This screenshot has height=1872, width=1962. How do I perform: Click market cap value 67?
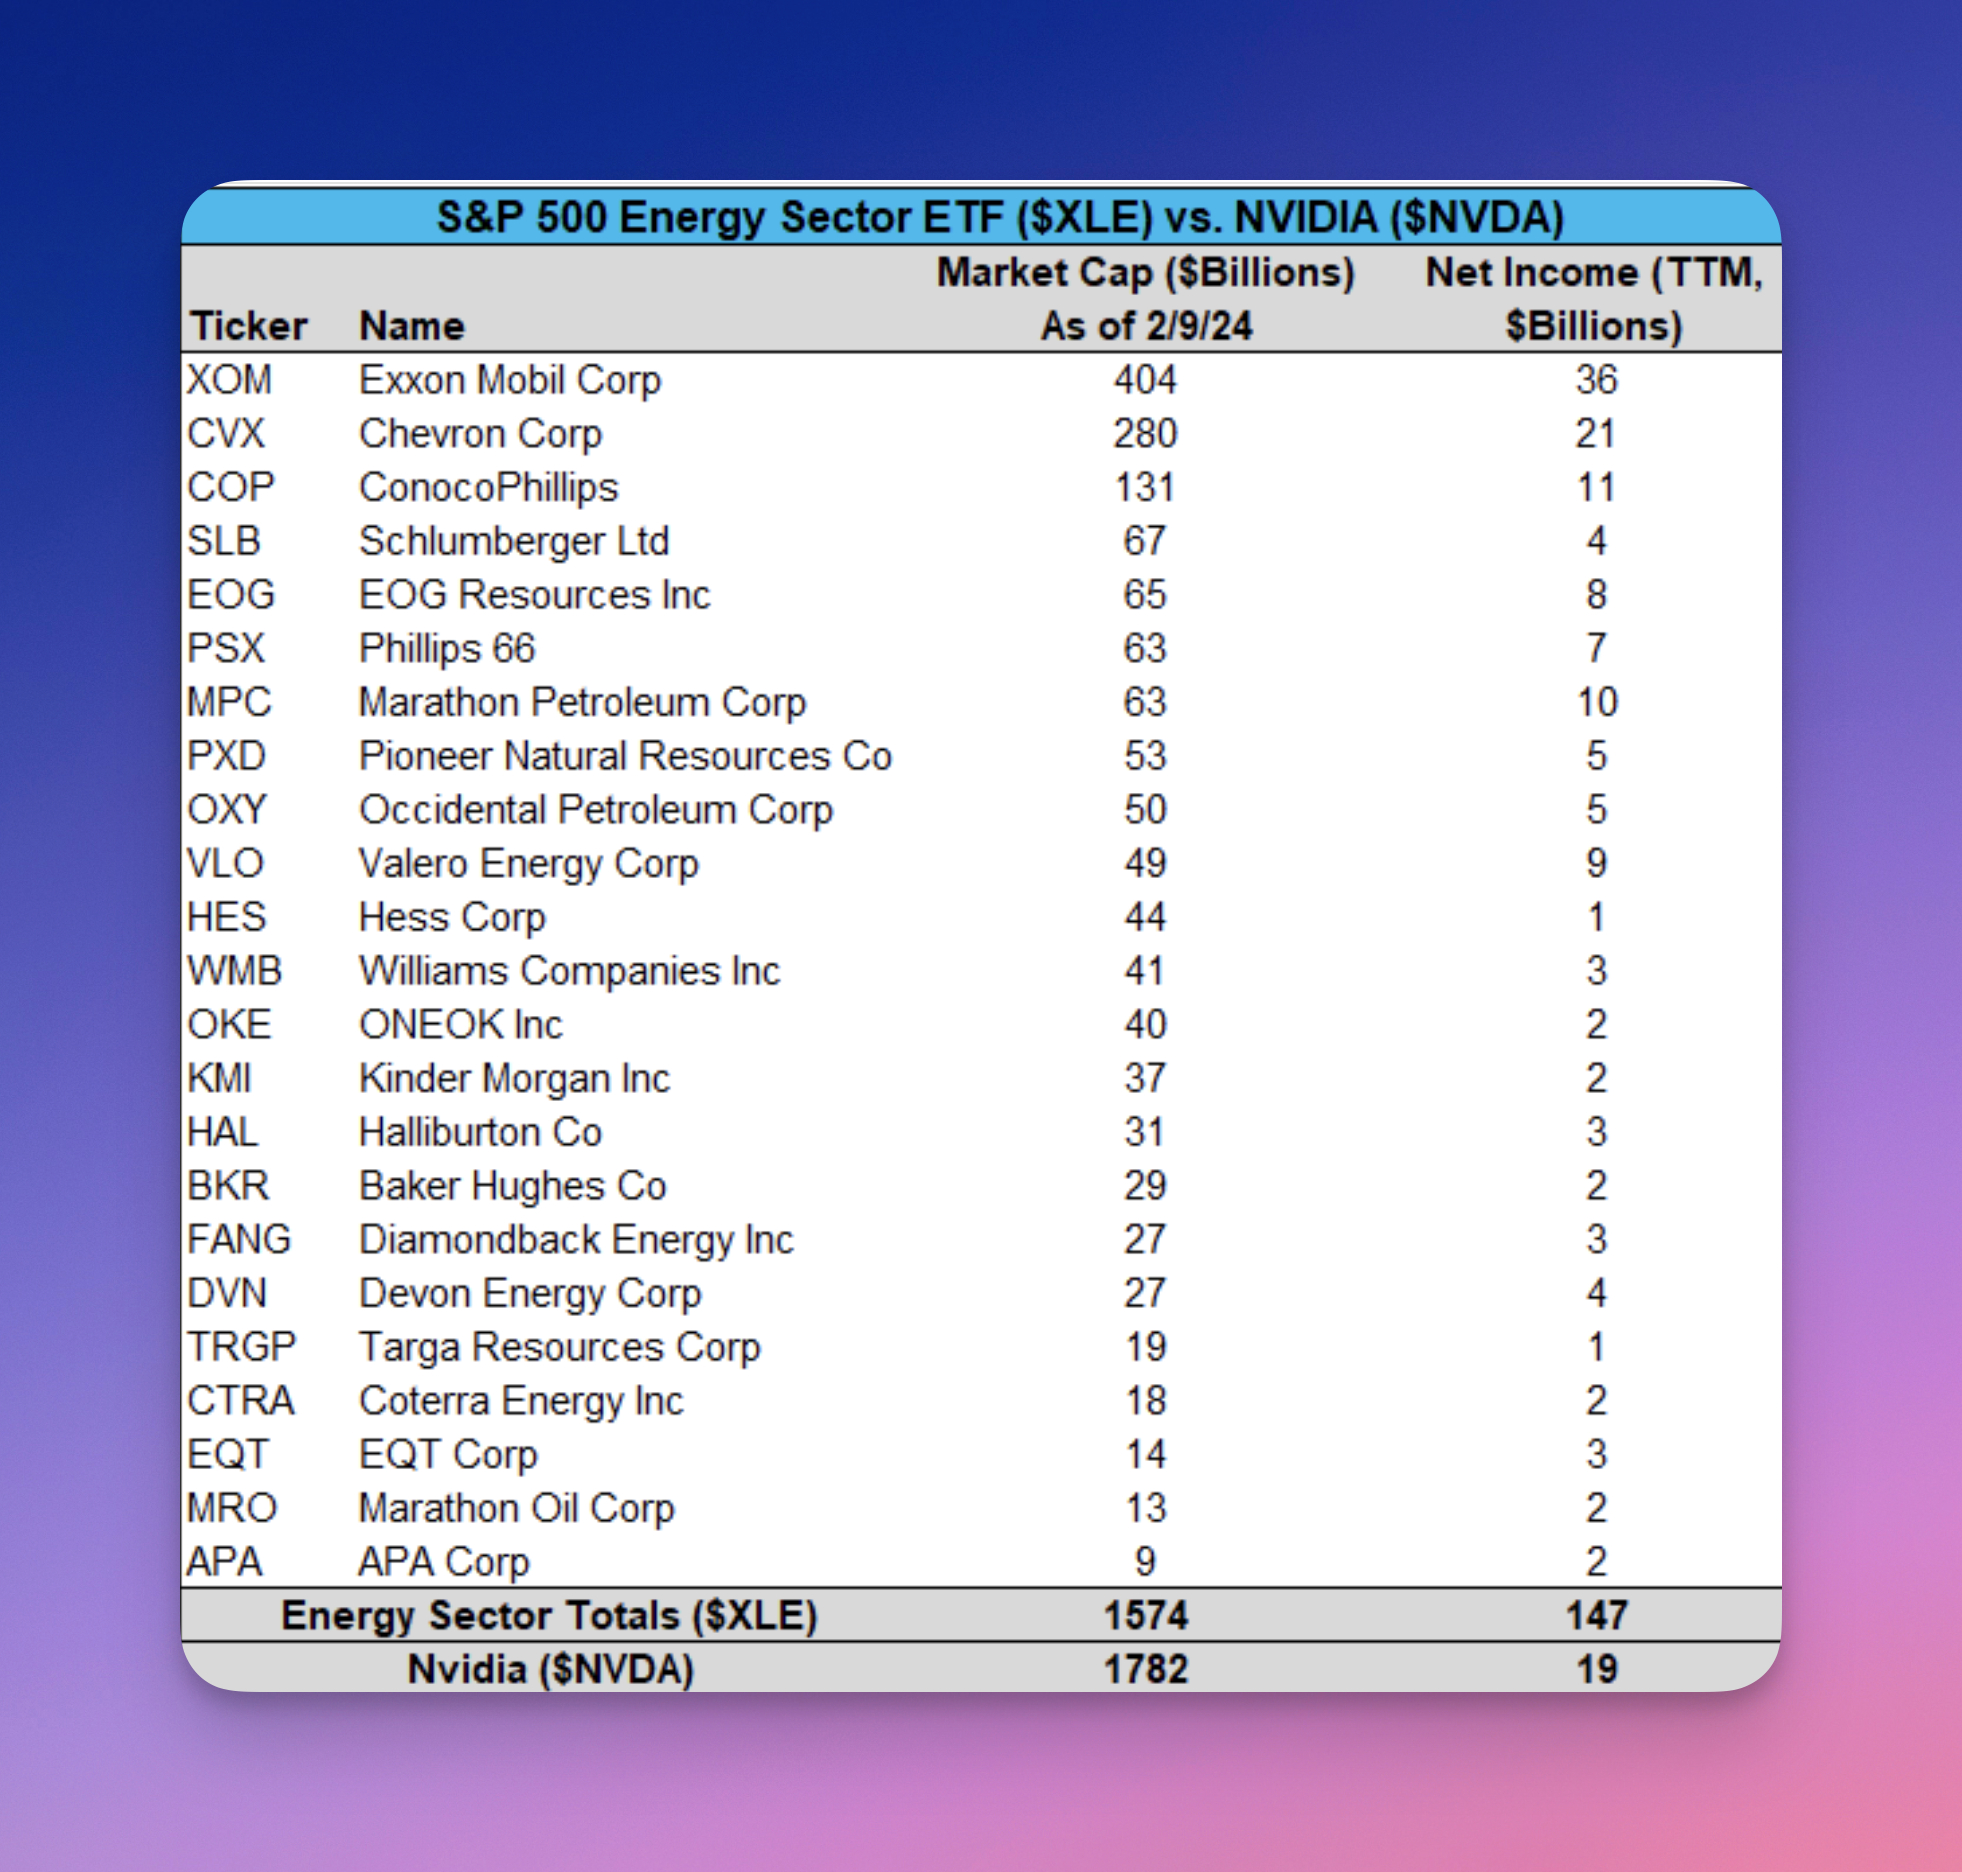(1146, 541)
